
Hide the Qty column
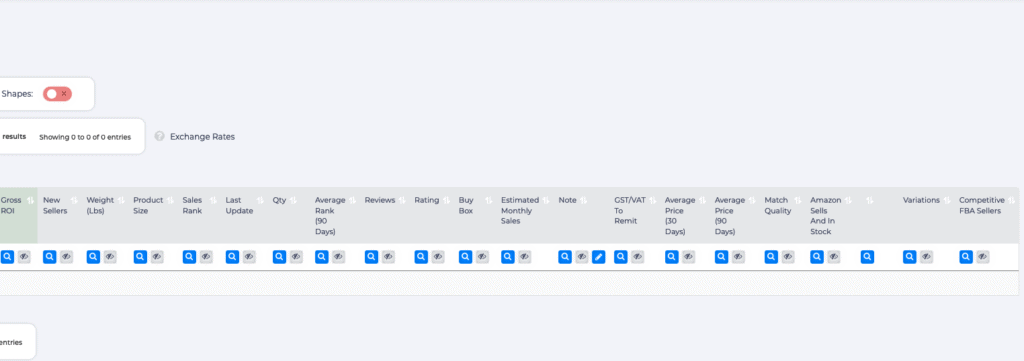coord(296,257)
